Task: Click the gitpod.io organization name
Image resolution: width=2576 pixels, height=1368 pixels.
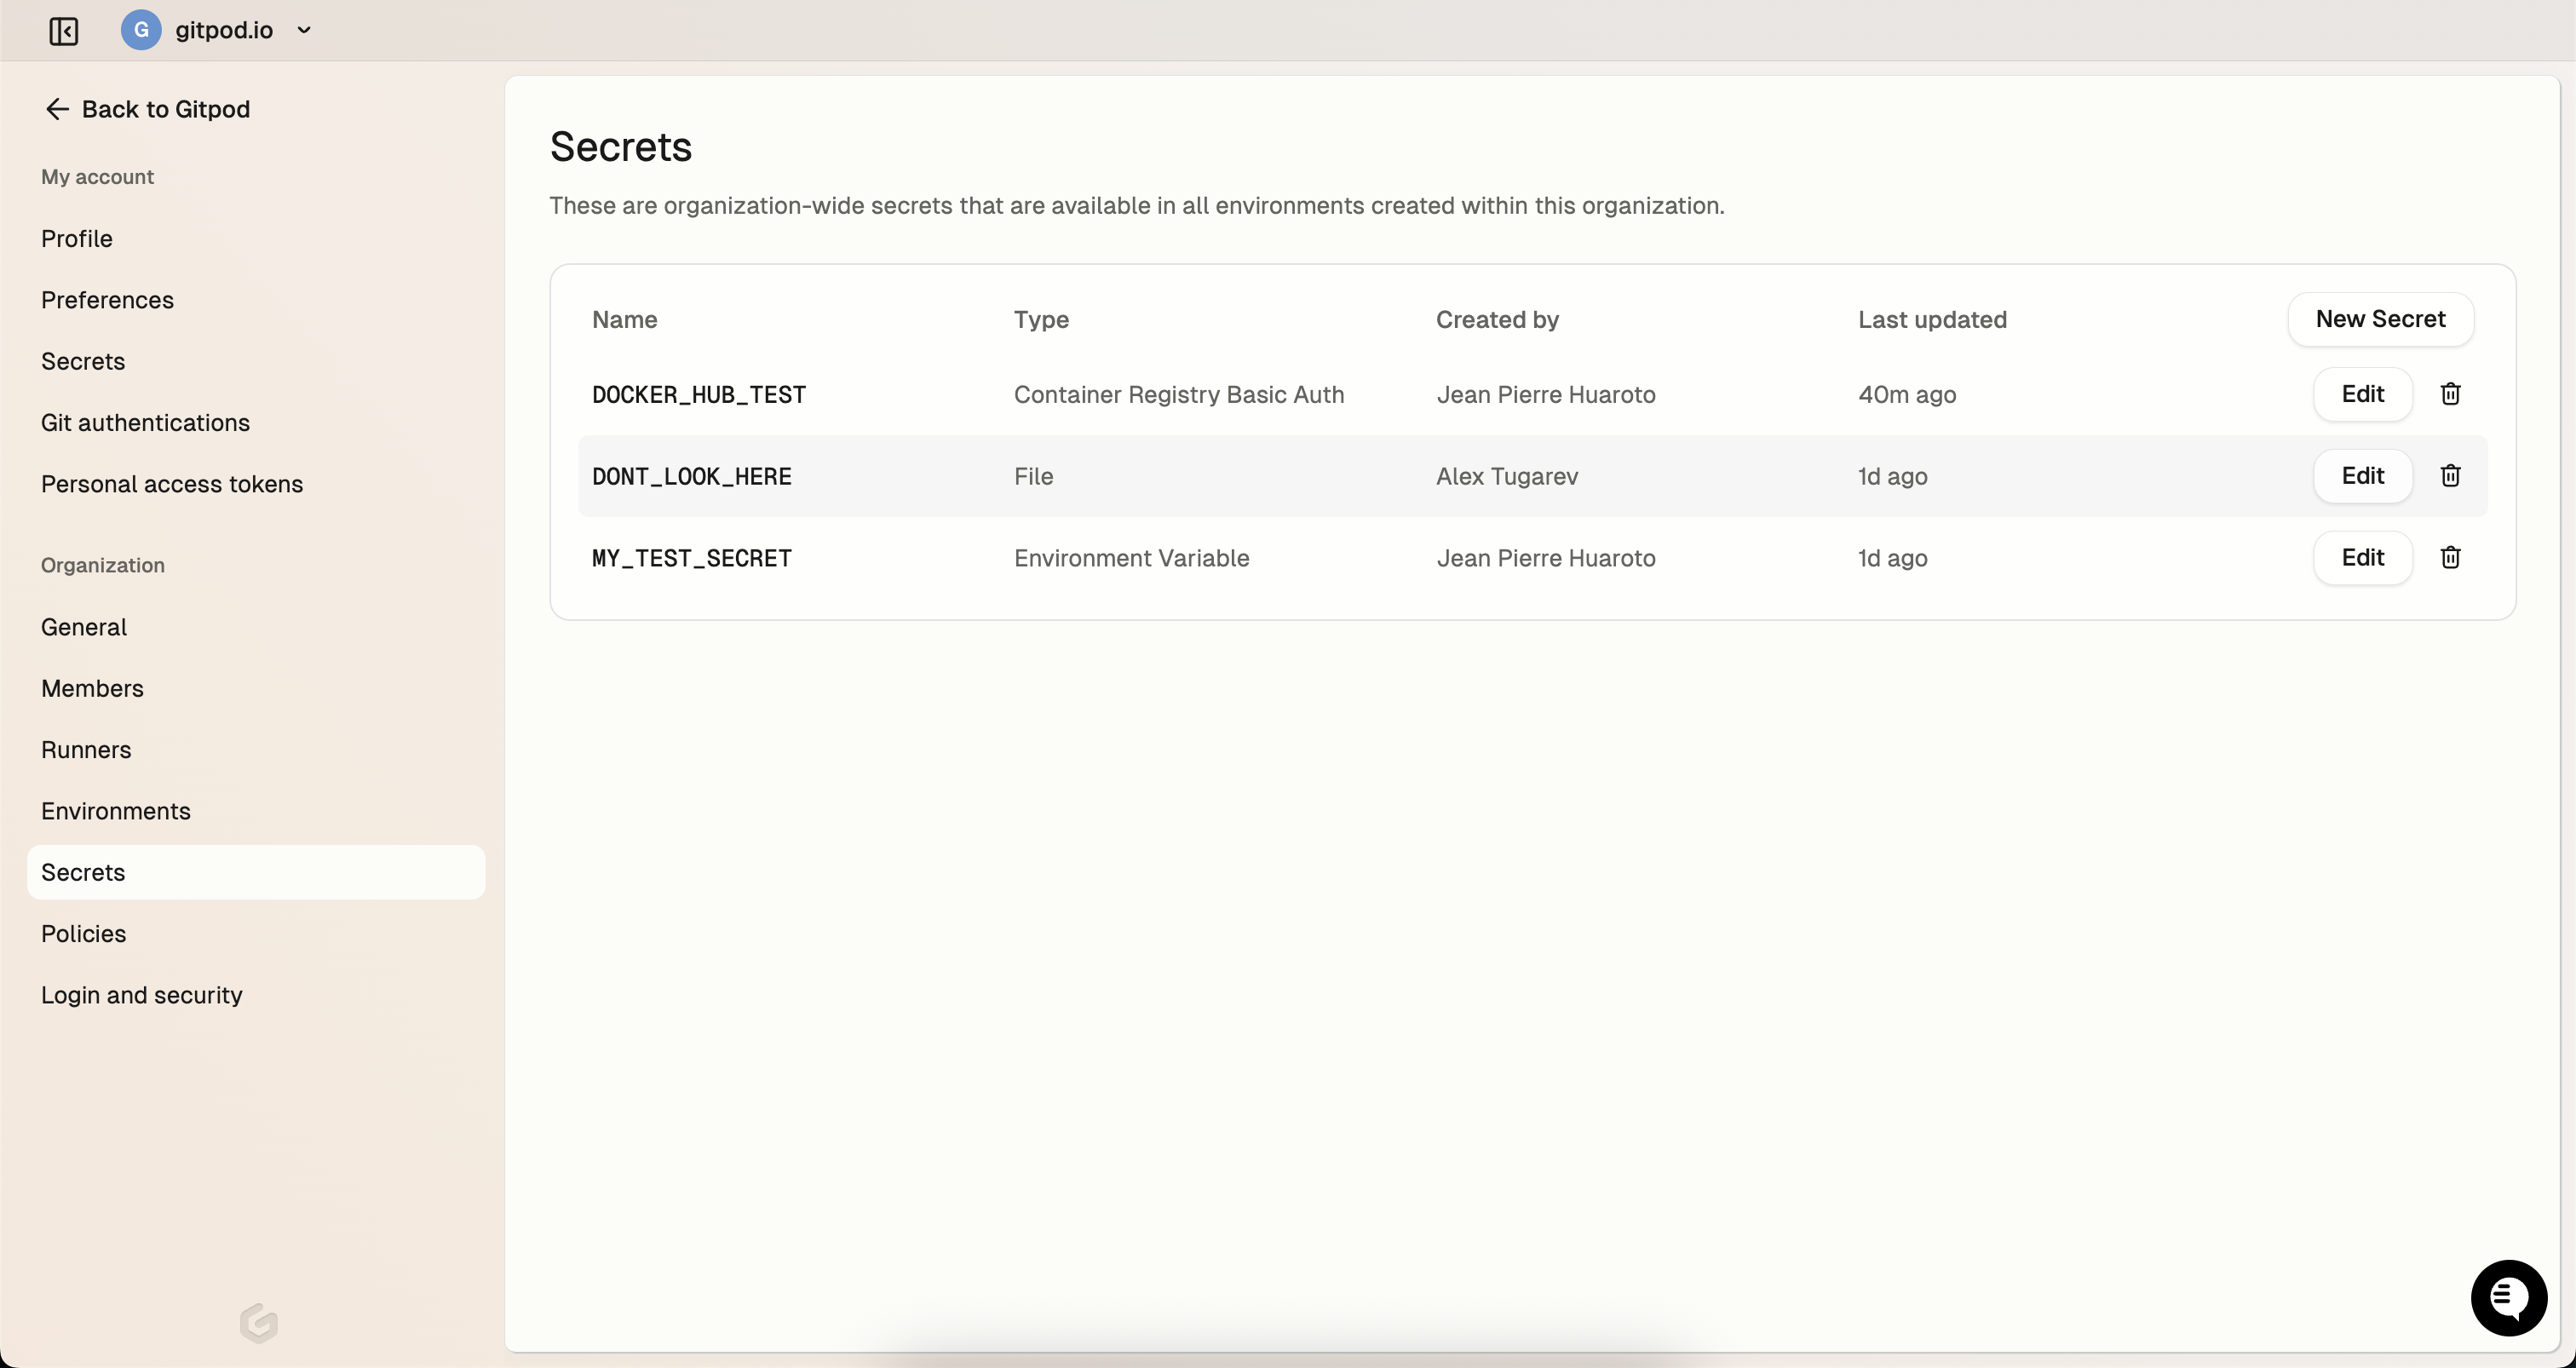Action: [x=224, y=30]
